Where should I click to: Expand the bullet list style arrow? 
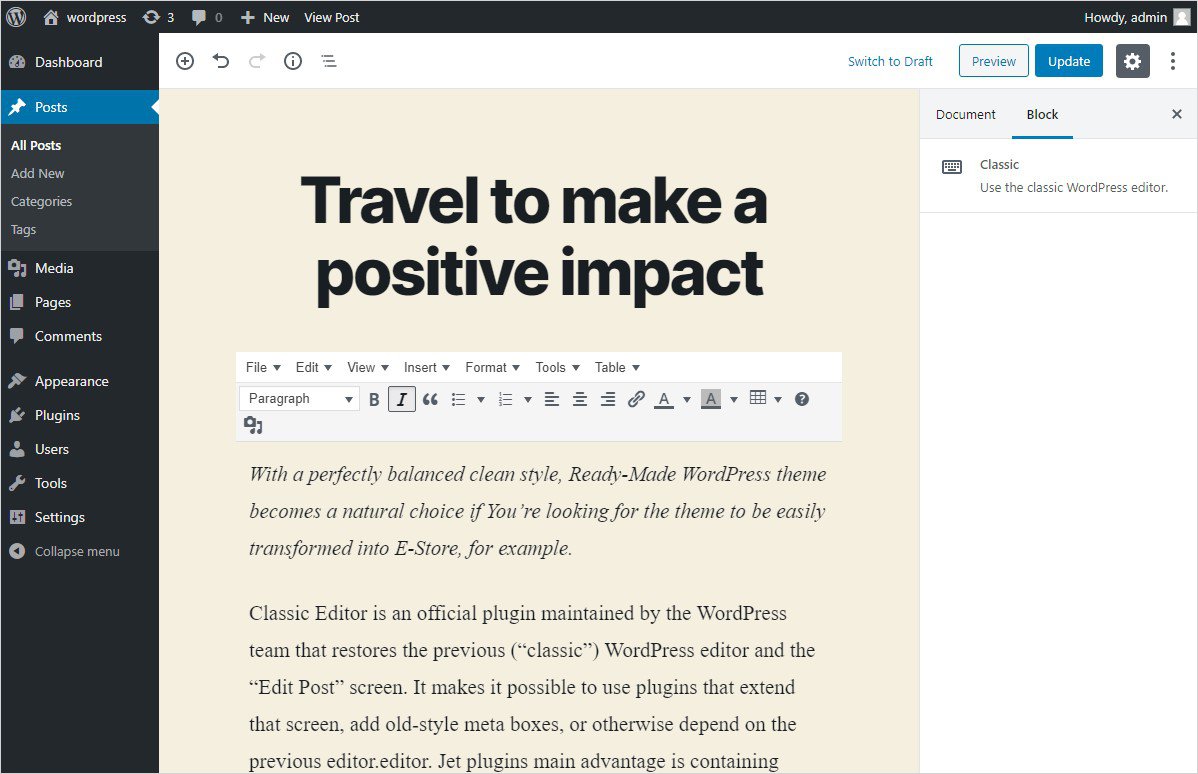tap(481, 399)
